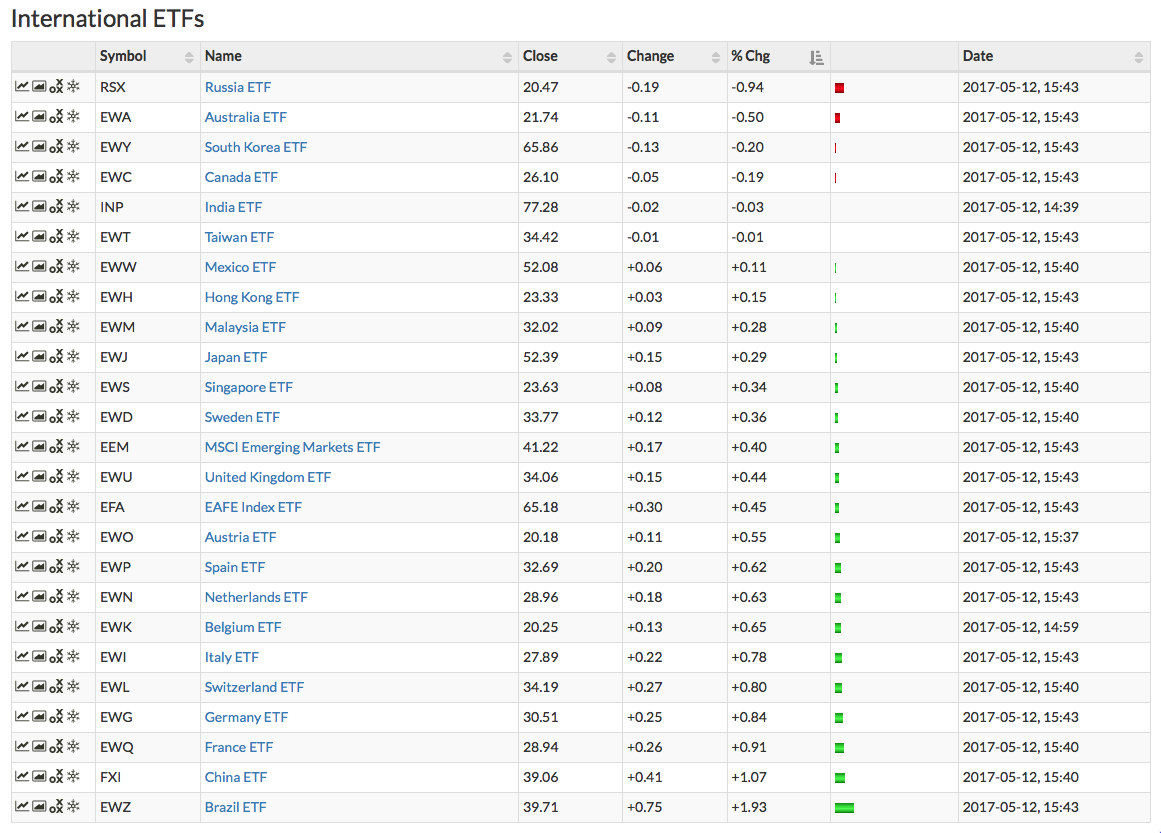1161x833 pixels.
Task: Open the point and figure icon for EWI
Action: (x=56, y=657)
